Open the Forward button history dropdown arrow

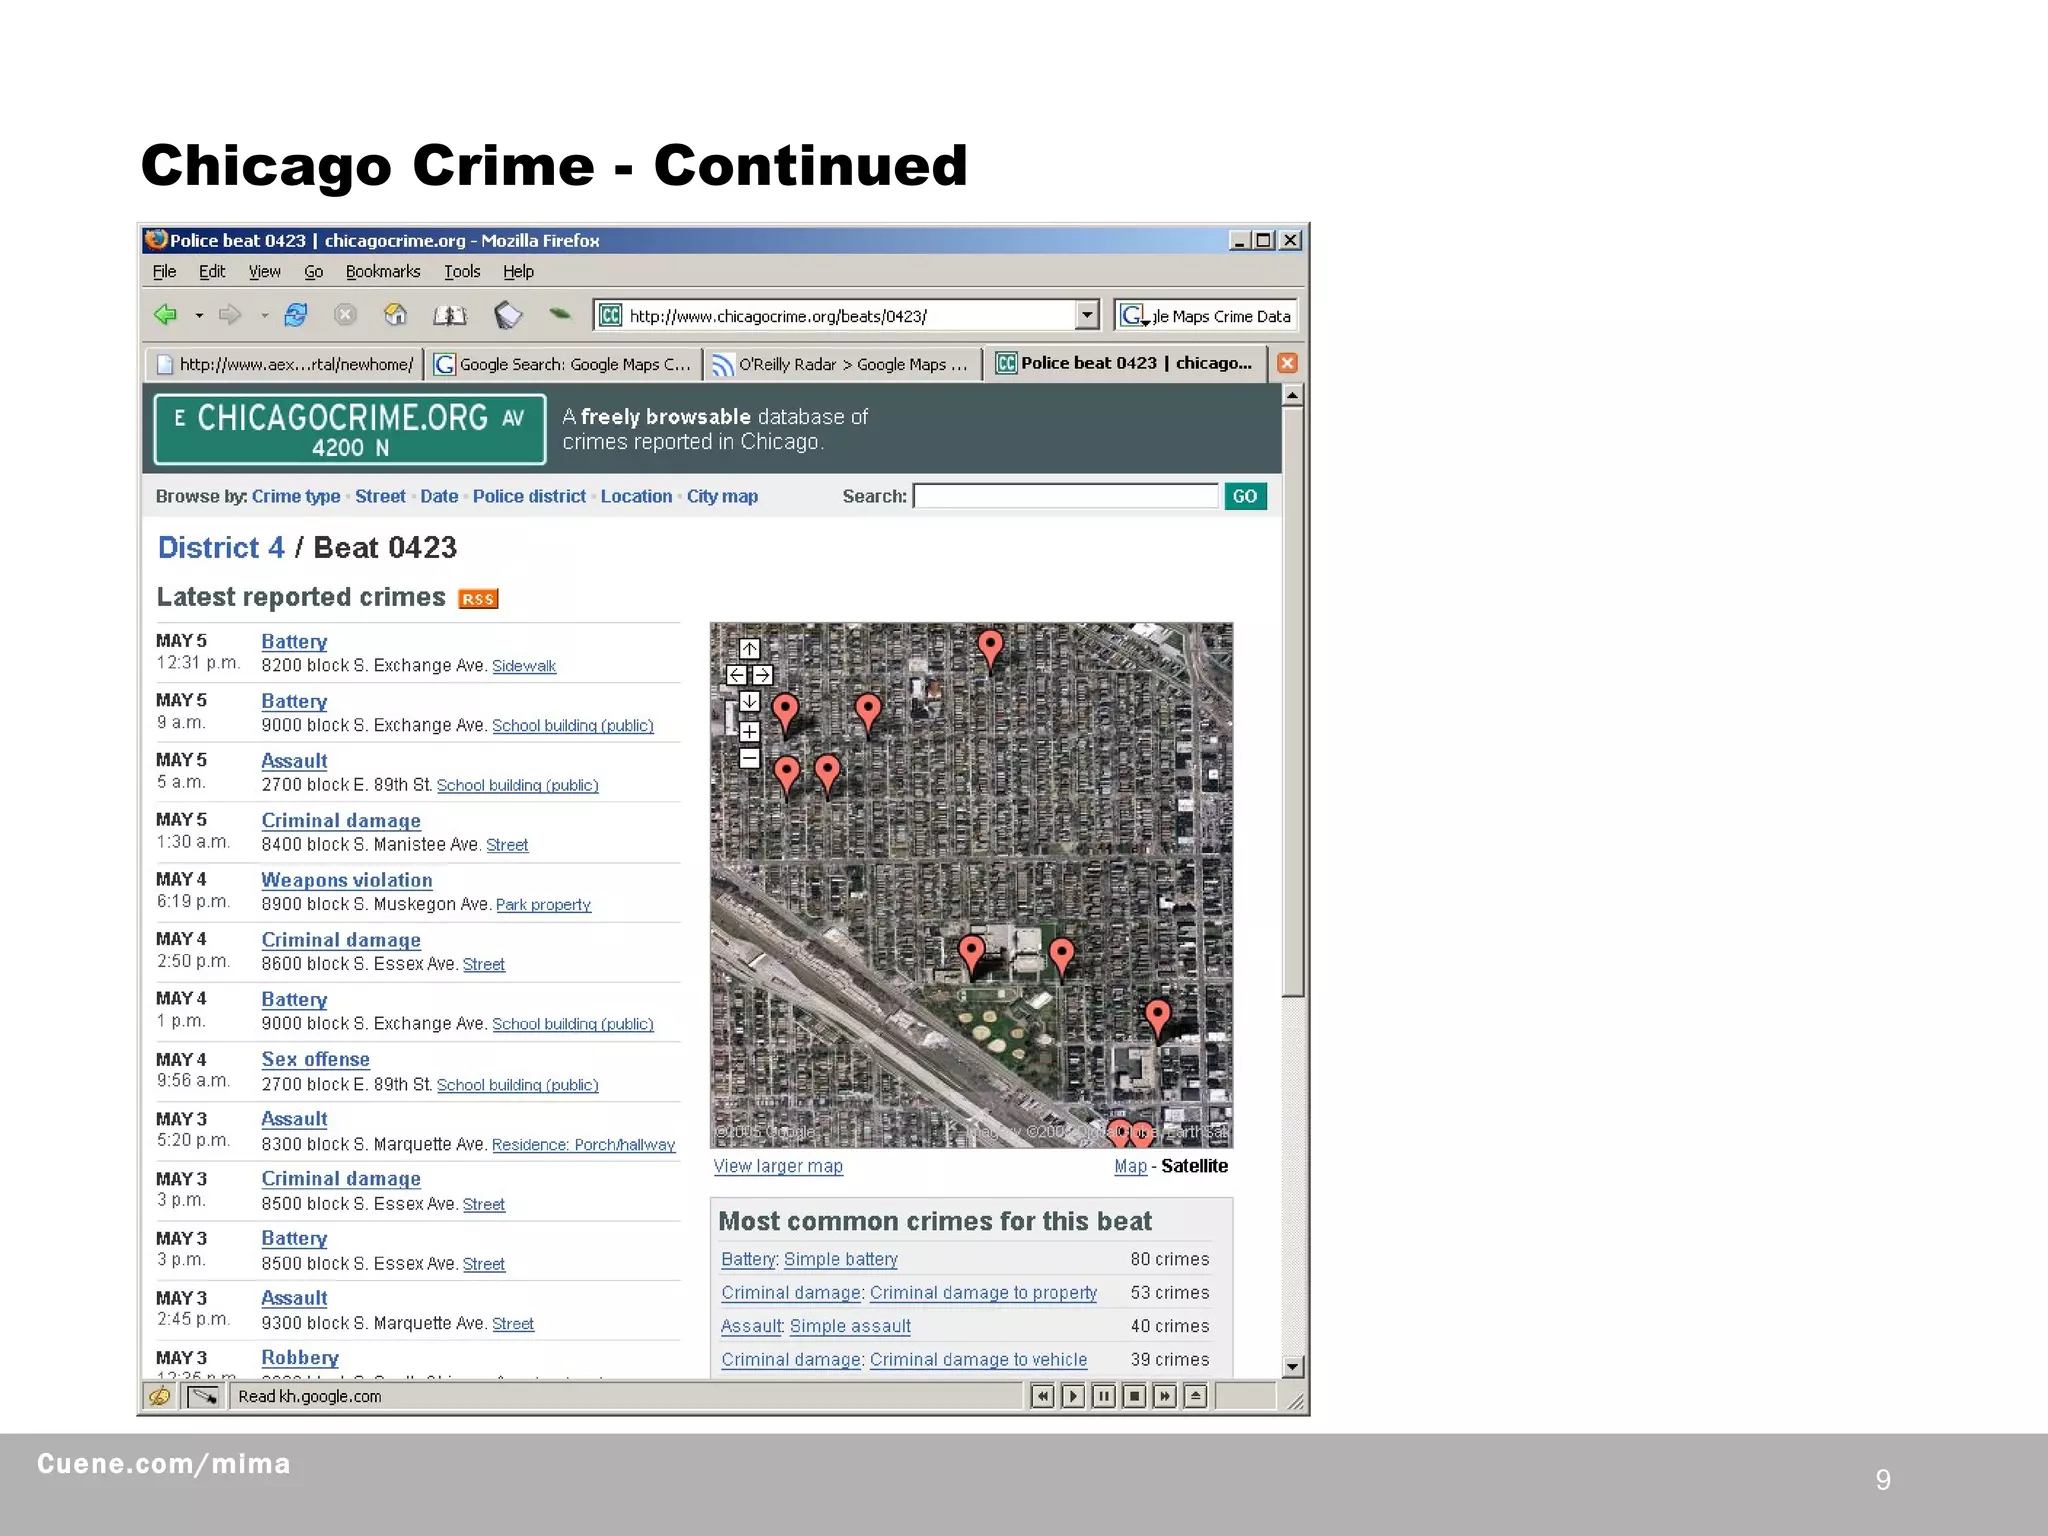point(264,316)
